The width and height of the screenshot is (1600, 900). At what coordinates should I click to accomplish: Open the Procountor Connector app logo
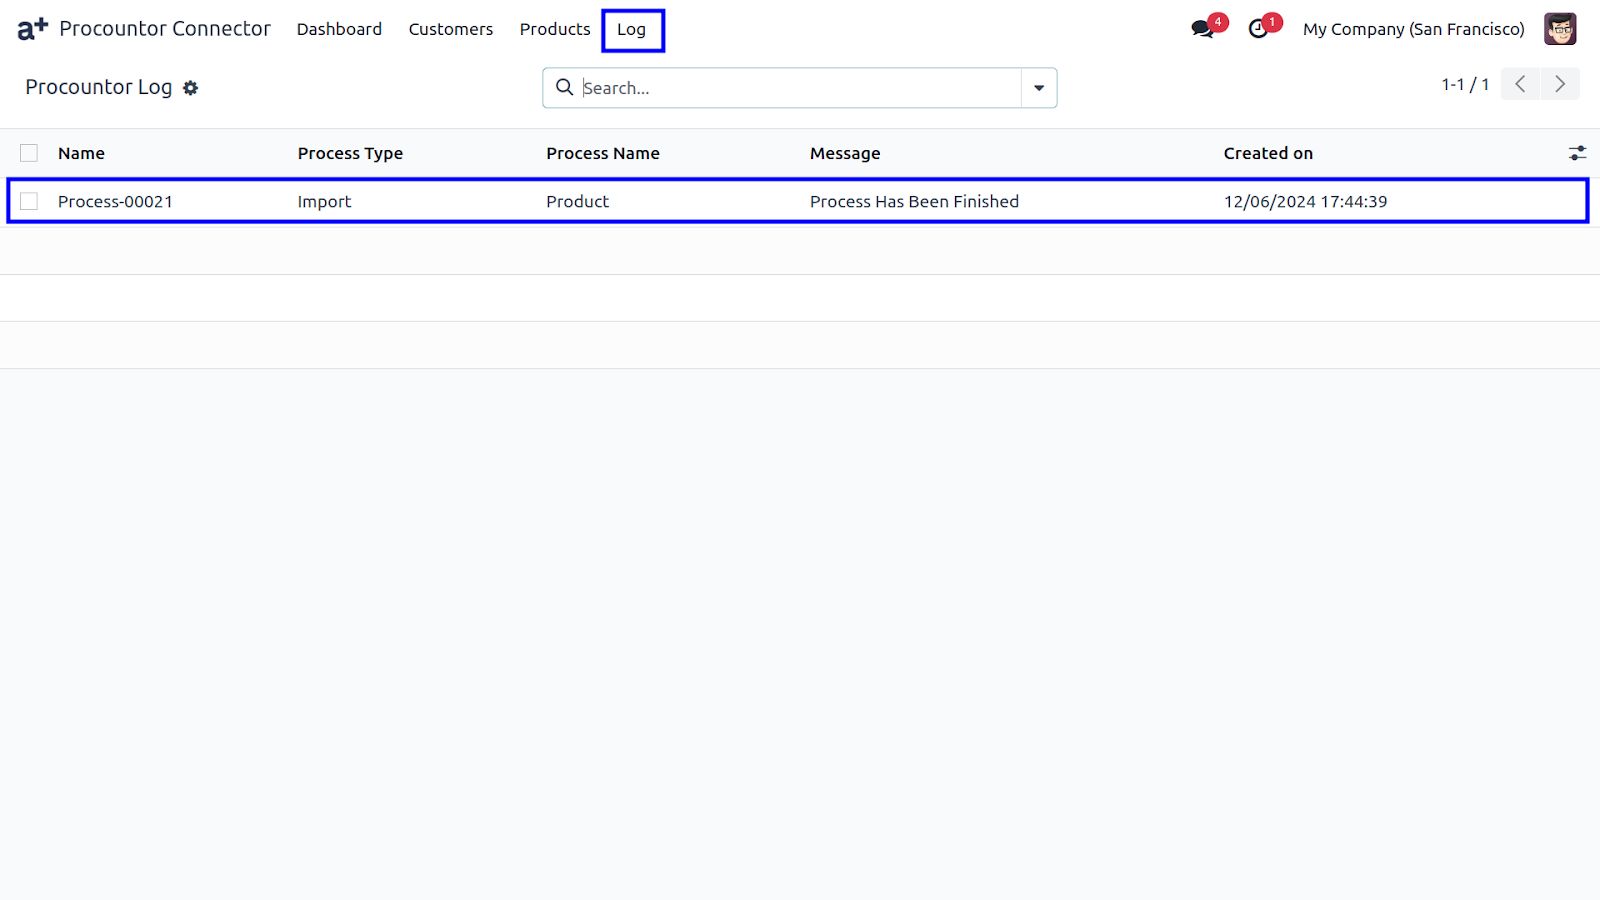(x=33, y=29)
